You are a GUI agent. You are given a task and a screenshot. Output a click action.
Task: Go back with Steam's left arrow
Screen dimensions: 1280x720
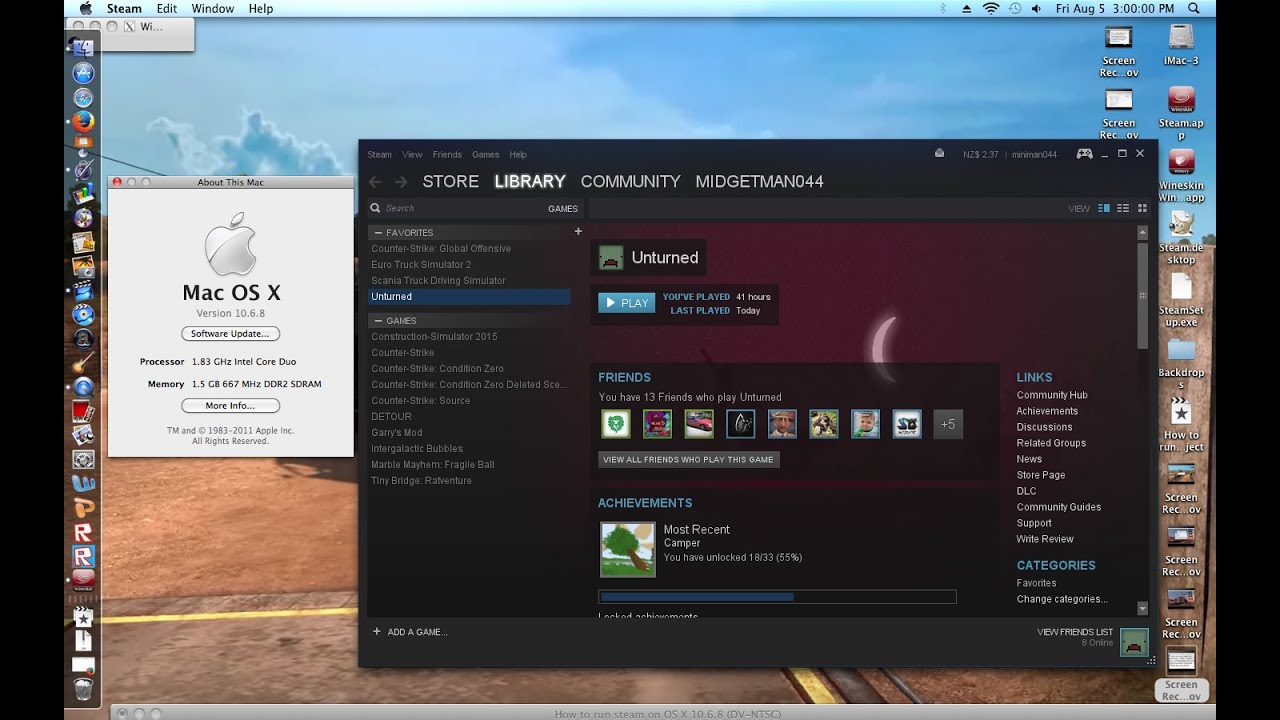(x=375, y=182)
